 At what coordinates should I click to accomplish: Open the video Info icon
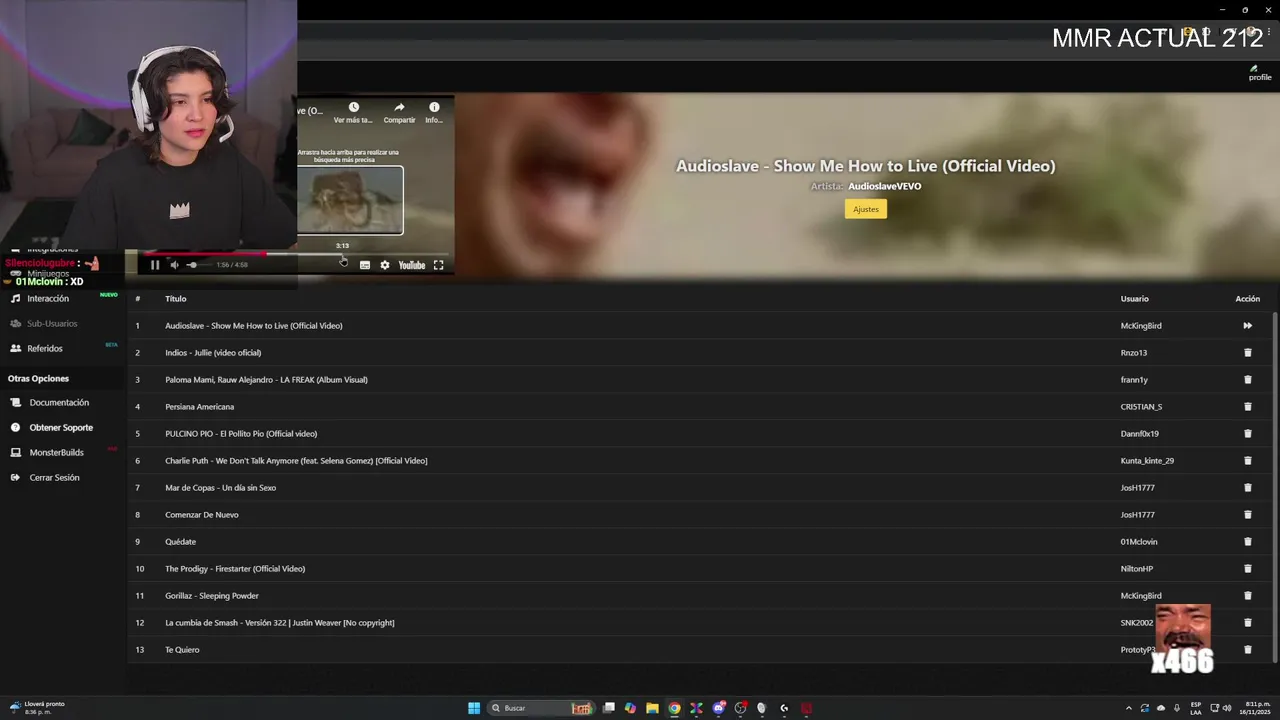(x=434, y=107)
